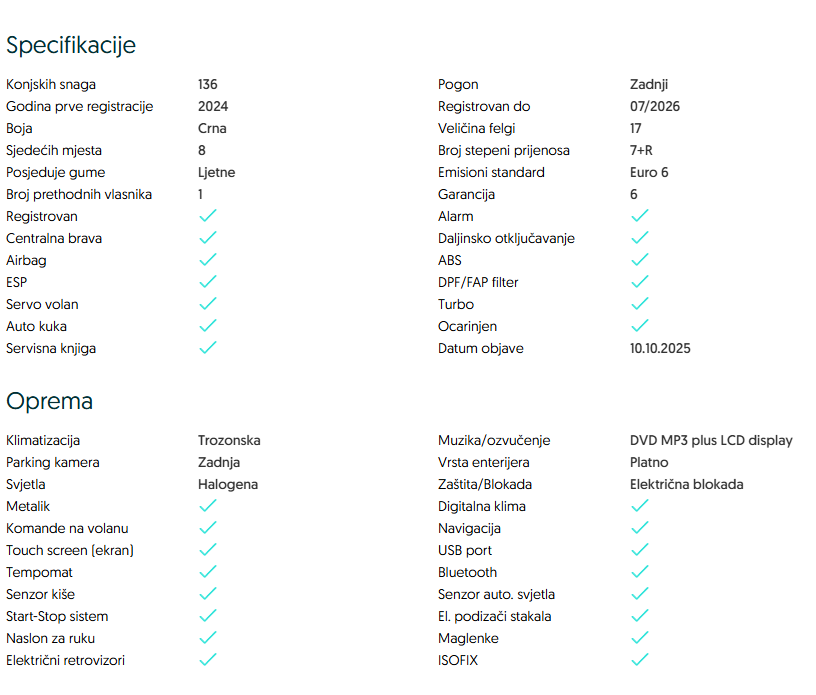Click the Zaštita/Blokada value Električna blokada
This screenshot has width=816, height=695.
(679, 484)
